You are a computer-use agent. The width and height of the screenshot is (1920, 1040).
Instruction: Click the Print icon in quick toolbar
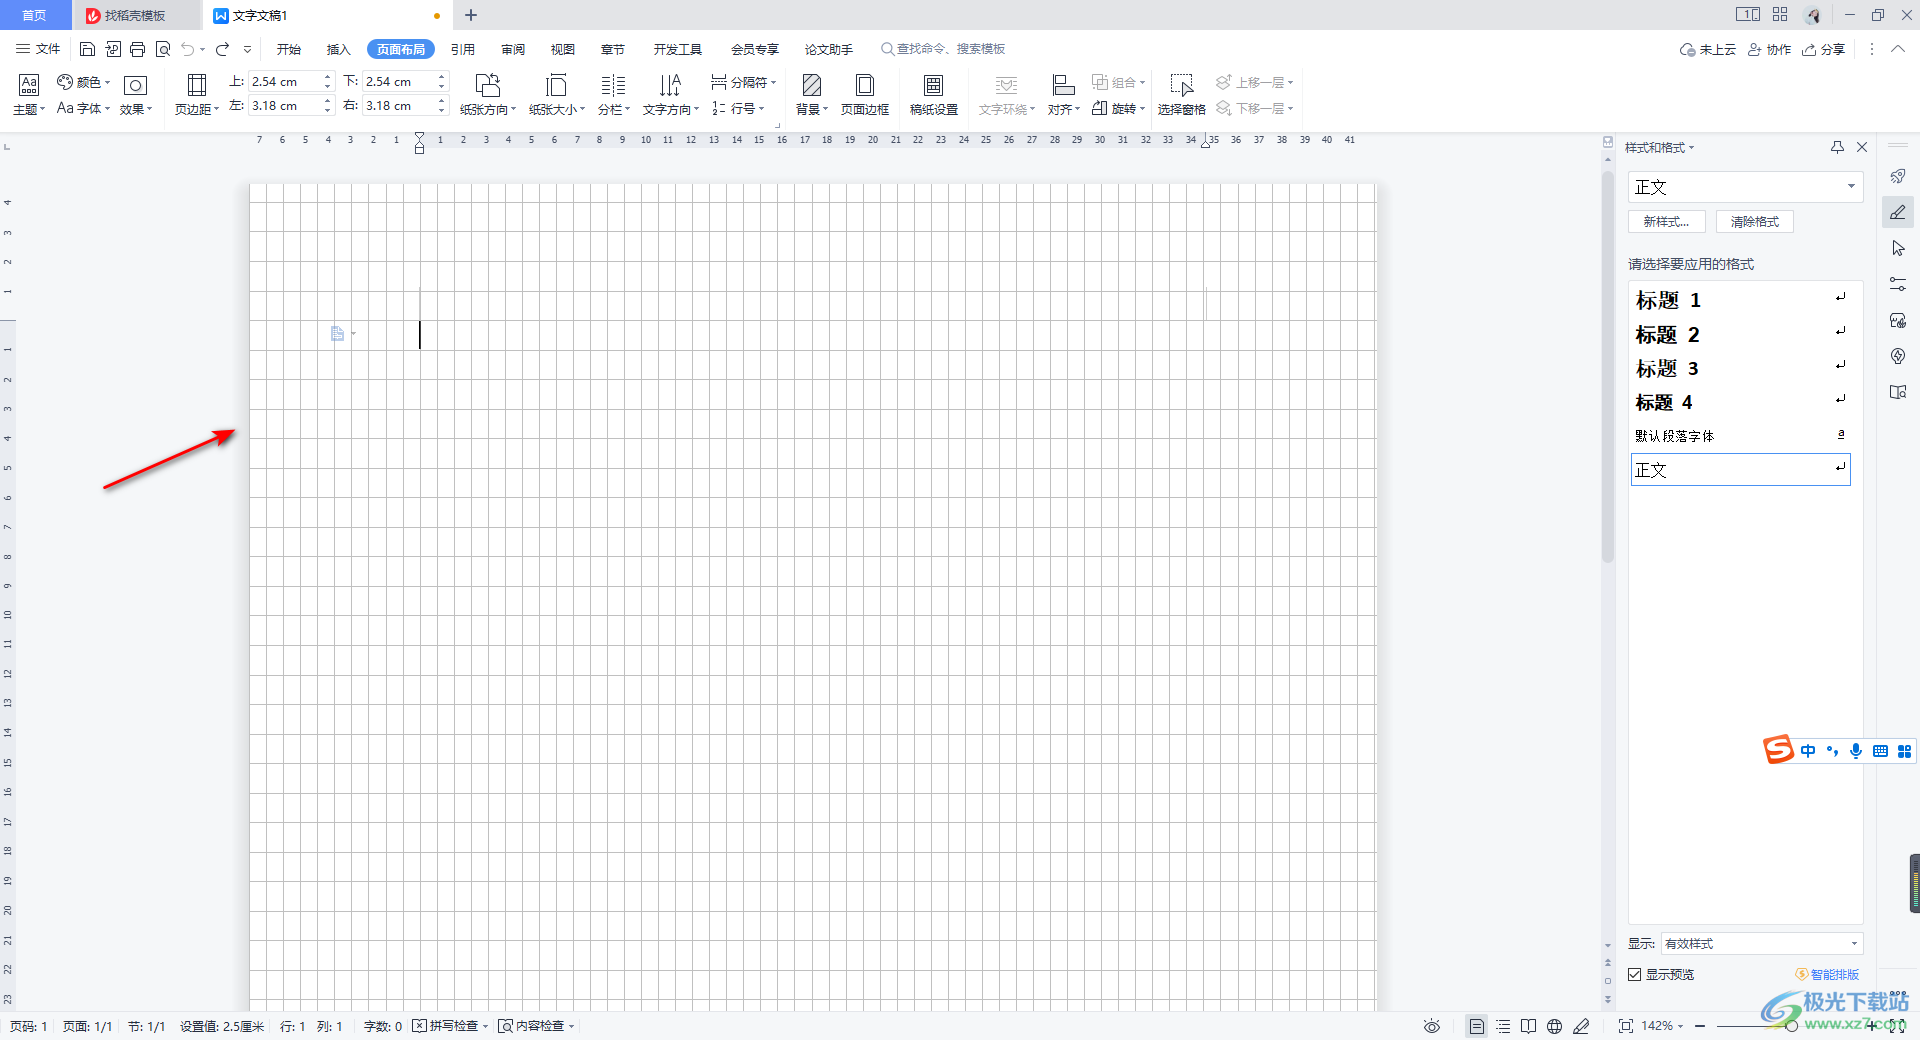pyautogui.click(x=138, y=49)
